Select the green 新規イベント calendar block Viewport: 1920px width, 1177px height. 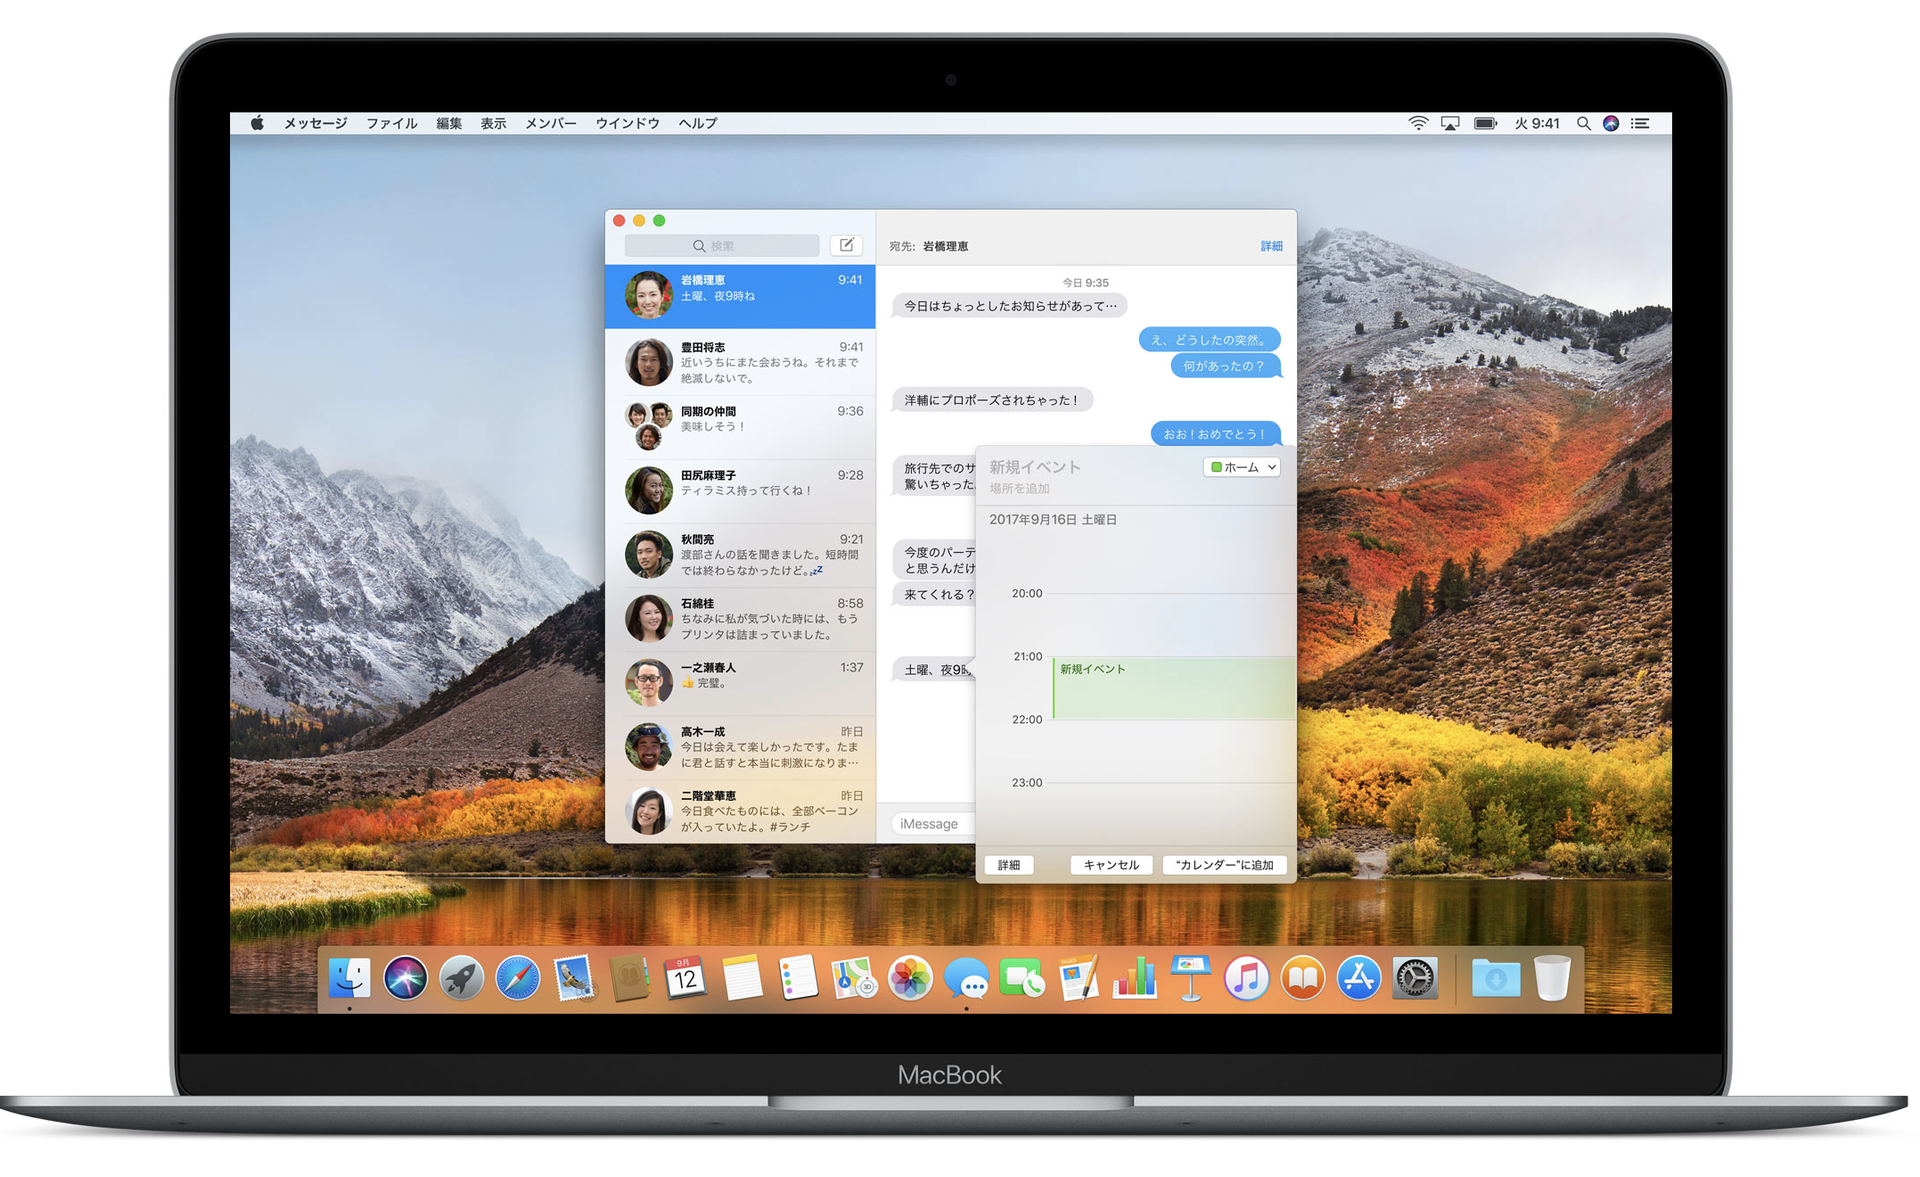click(x=1173, y=688)
